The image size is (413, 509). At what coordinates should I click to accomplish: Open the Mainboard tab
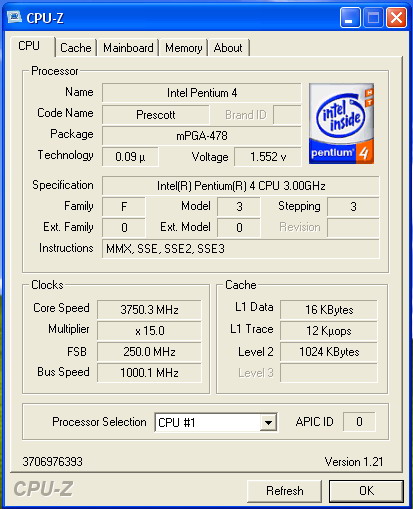pyautogui.click(x=128, y=48)
